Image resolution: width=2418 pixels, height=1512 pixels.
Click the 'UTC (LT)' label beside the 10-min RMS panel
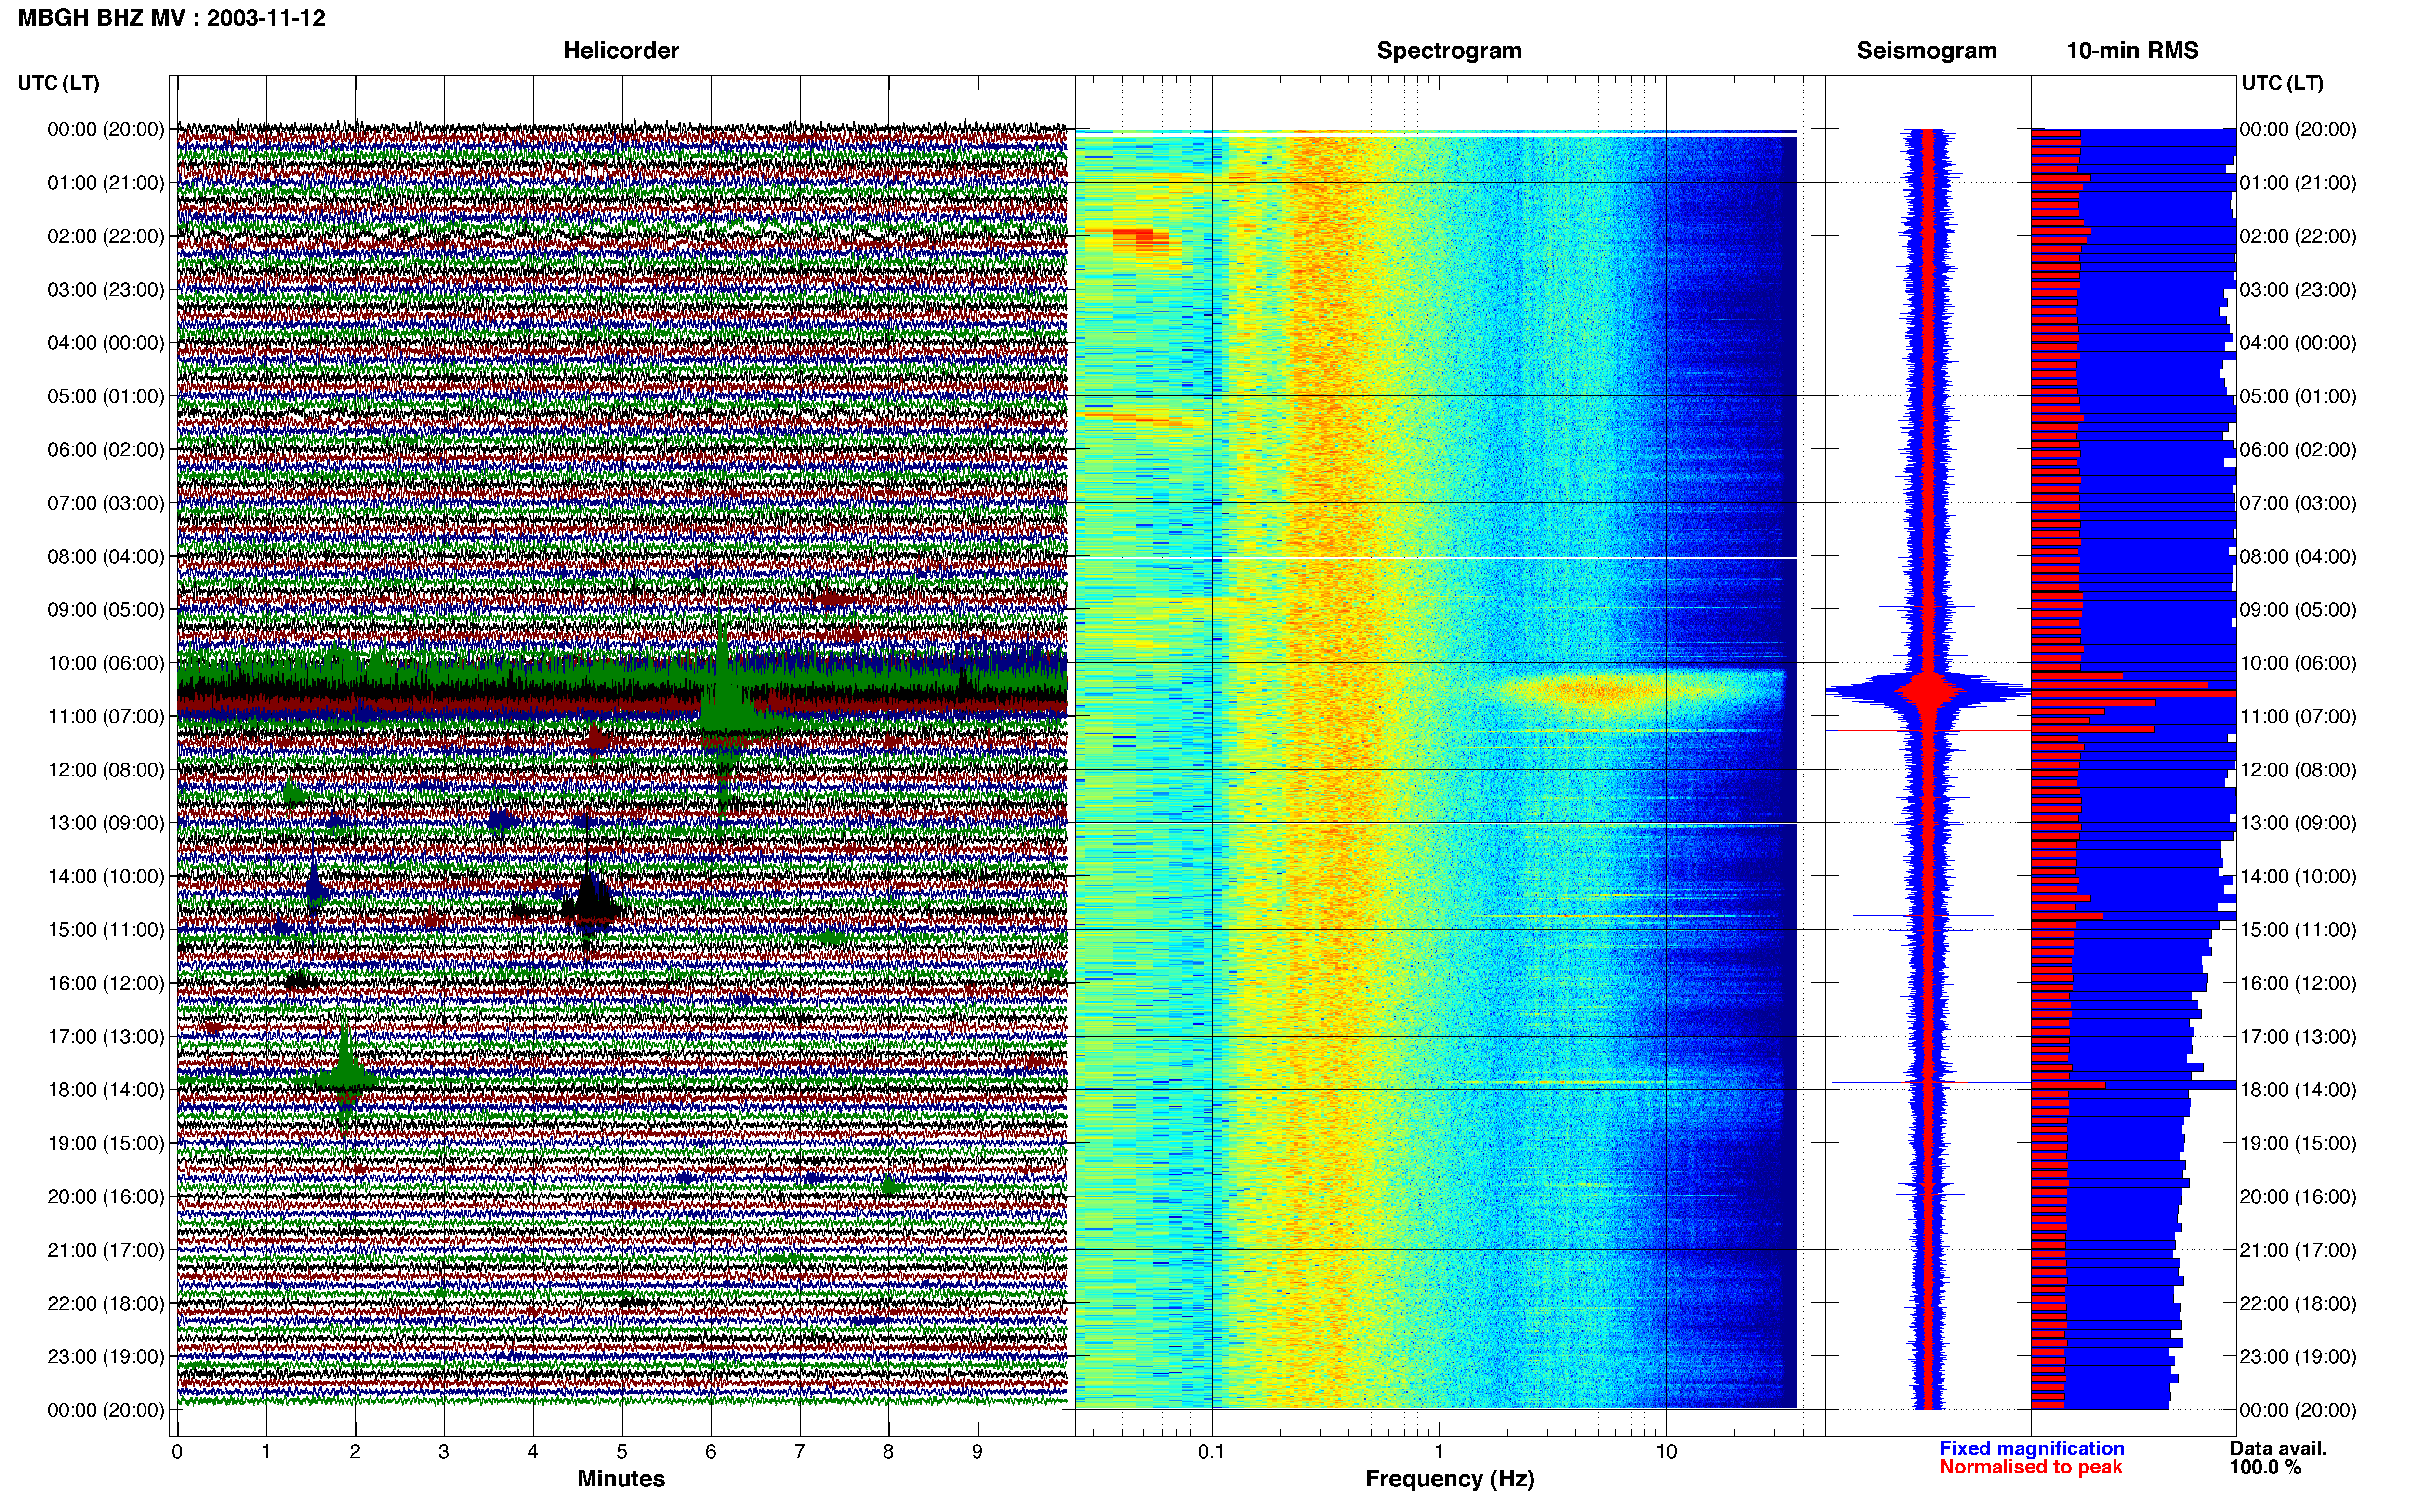(x=2282, y=83)
